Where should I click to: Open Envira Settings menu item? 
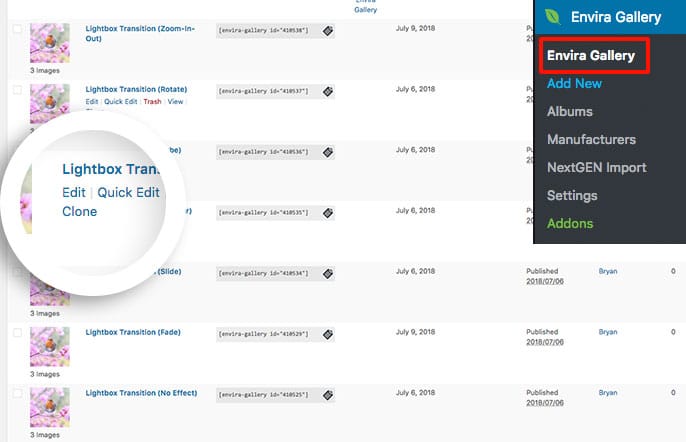click(x=572, y=195)
